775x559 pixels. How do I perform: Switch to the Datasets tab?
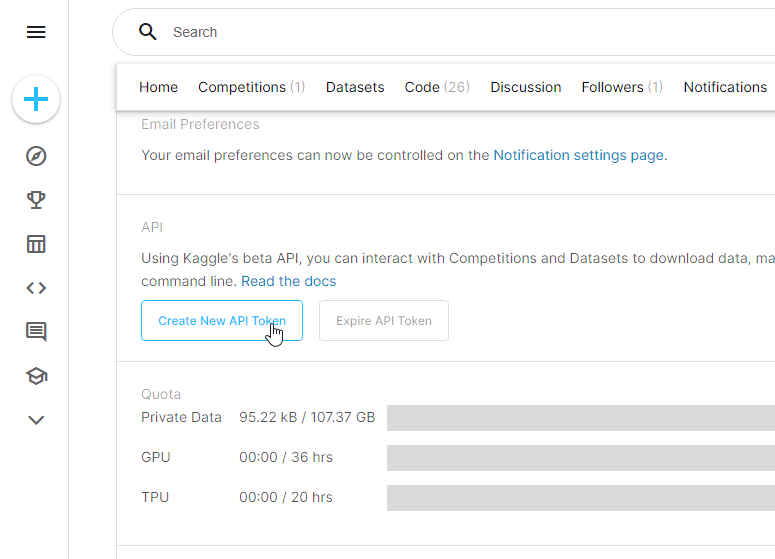click(355, 87)
